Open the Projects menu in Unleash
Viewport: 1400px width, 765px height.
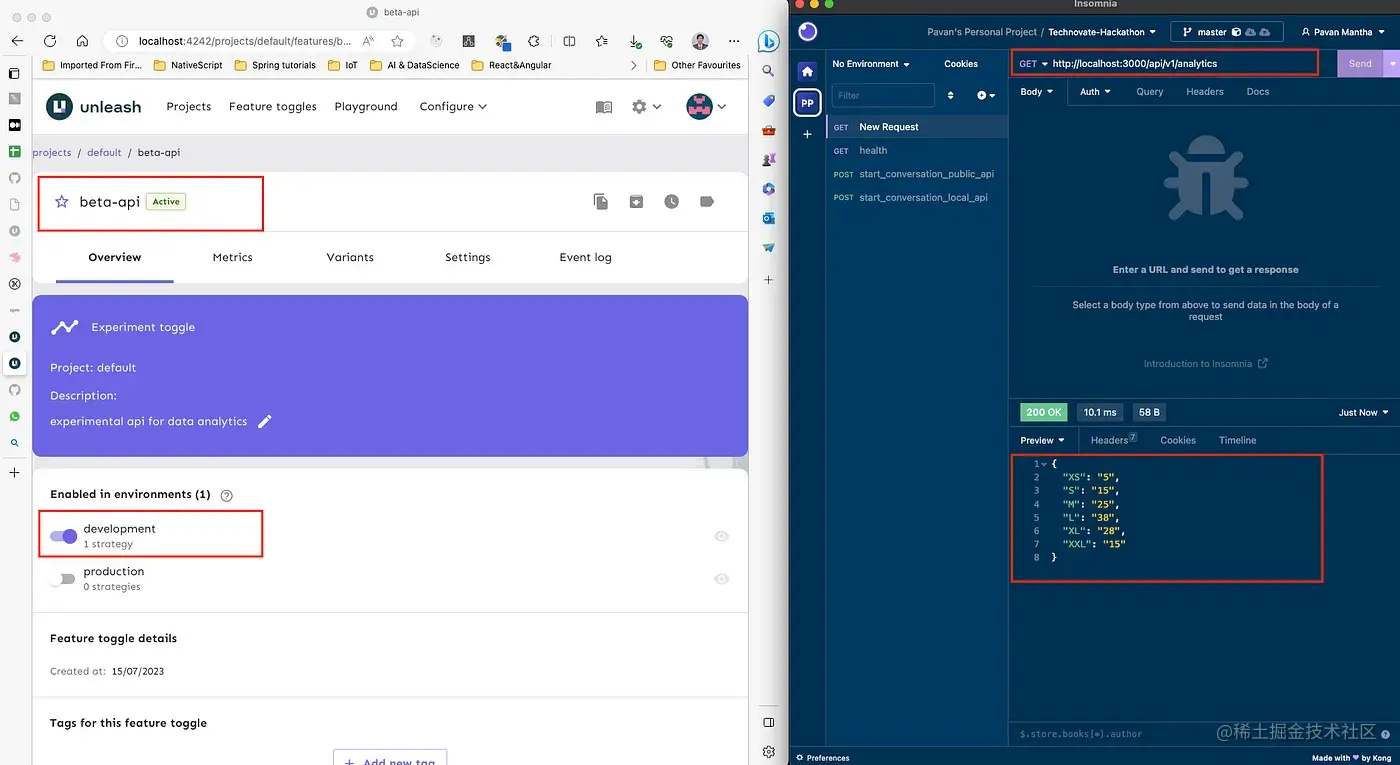(x=189, y=106)
